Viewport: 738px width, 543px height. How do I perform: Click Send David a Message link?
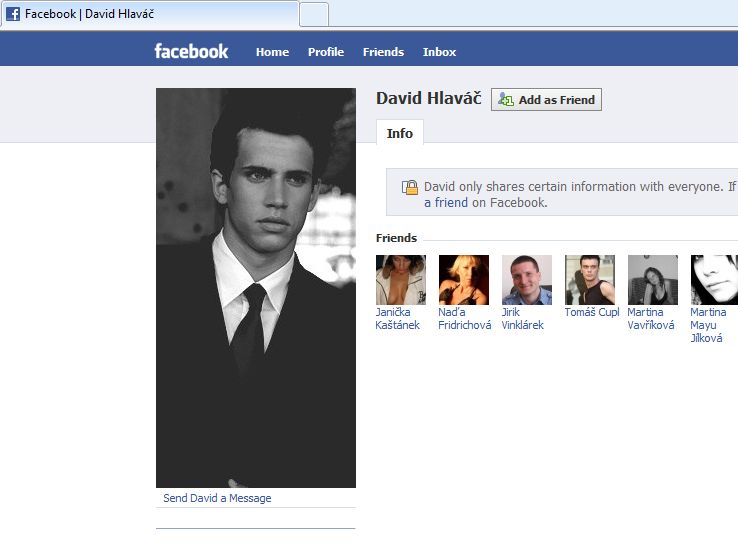pos(217,498)
